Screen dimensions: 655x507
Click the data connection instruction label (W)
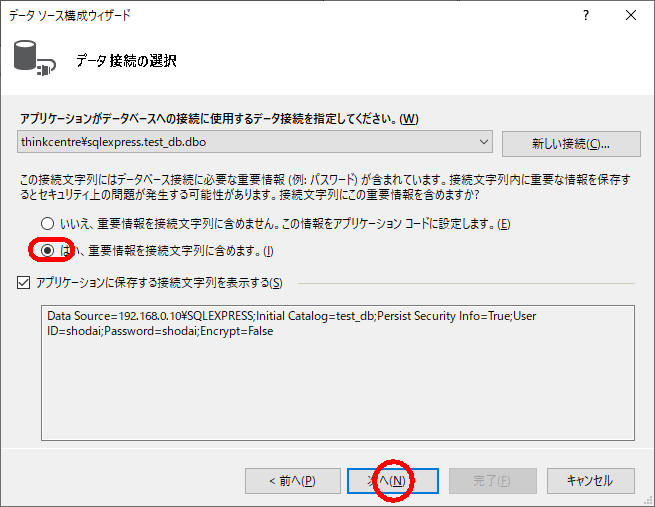(220, 119)
